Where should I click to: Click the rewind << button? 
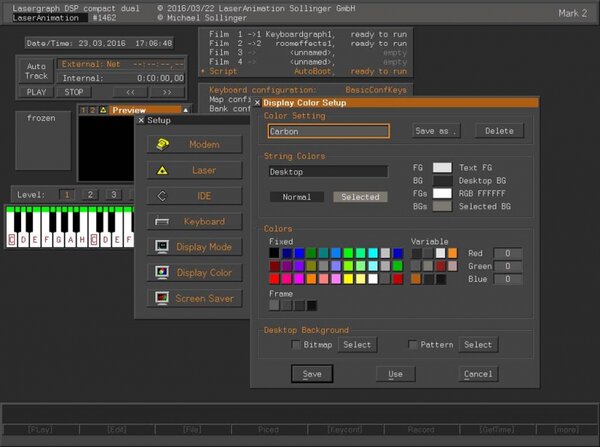pyautogui.click(x=130, y=92)
